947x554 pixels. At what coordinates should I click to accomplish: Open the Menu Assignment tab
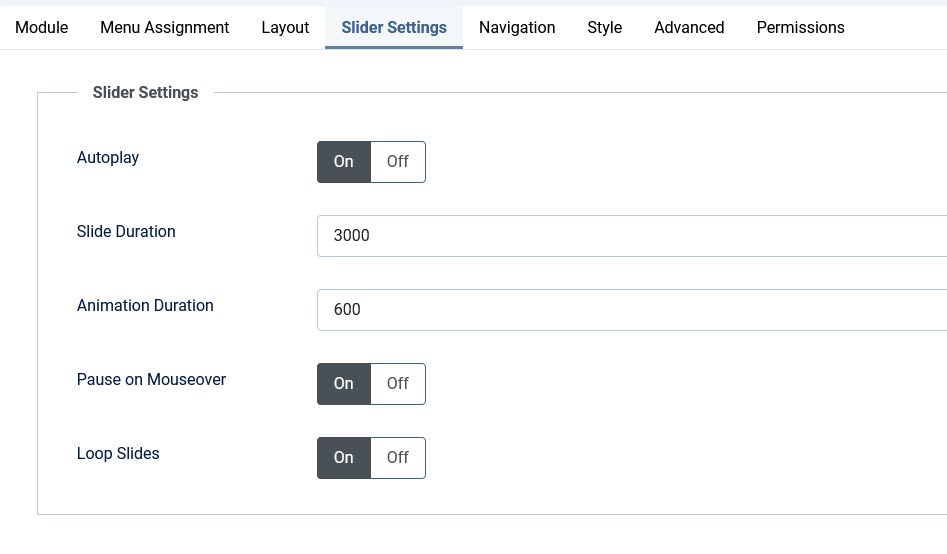click(x=164, y=27)
